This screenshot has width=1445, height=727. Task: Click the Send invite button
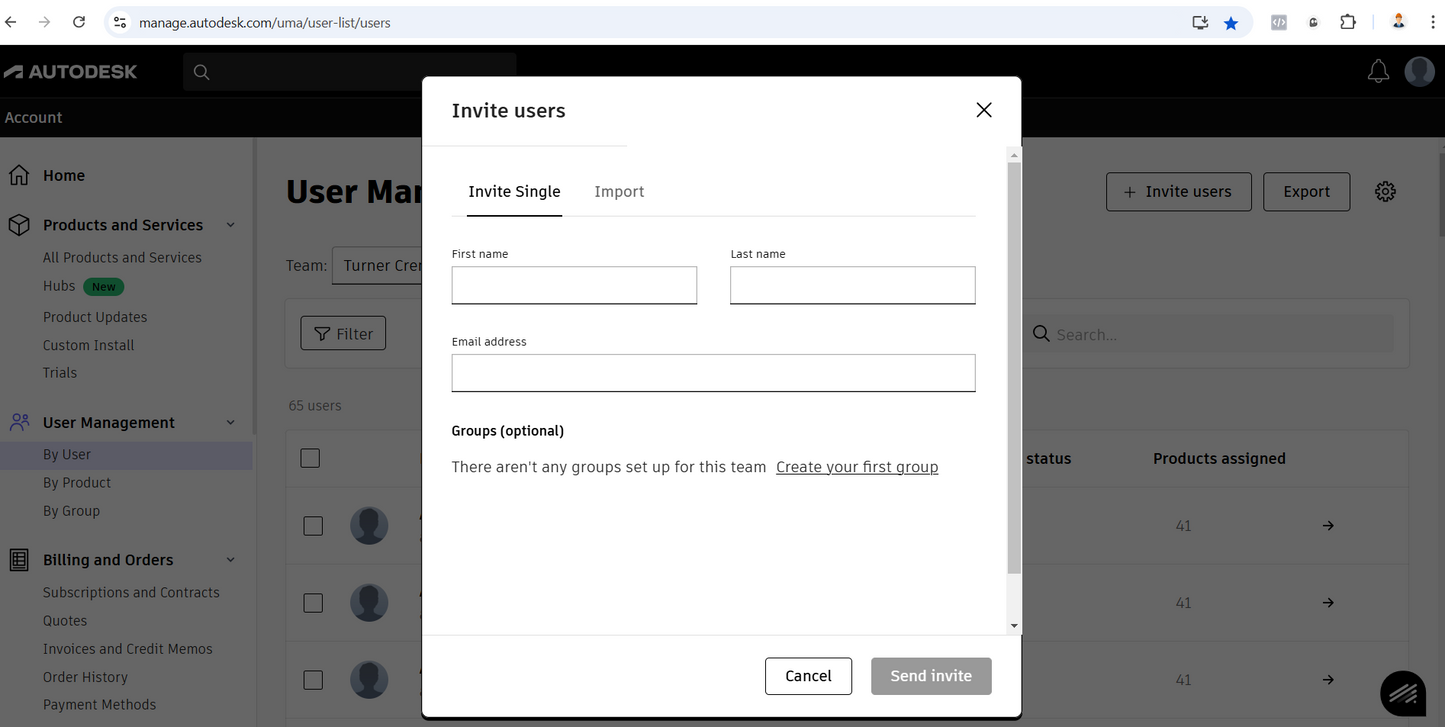[x=931, y=676]
